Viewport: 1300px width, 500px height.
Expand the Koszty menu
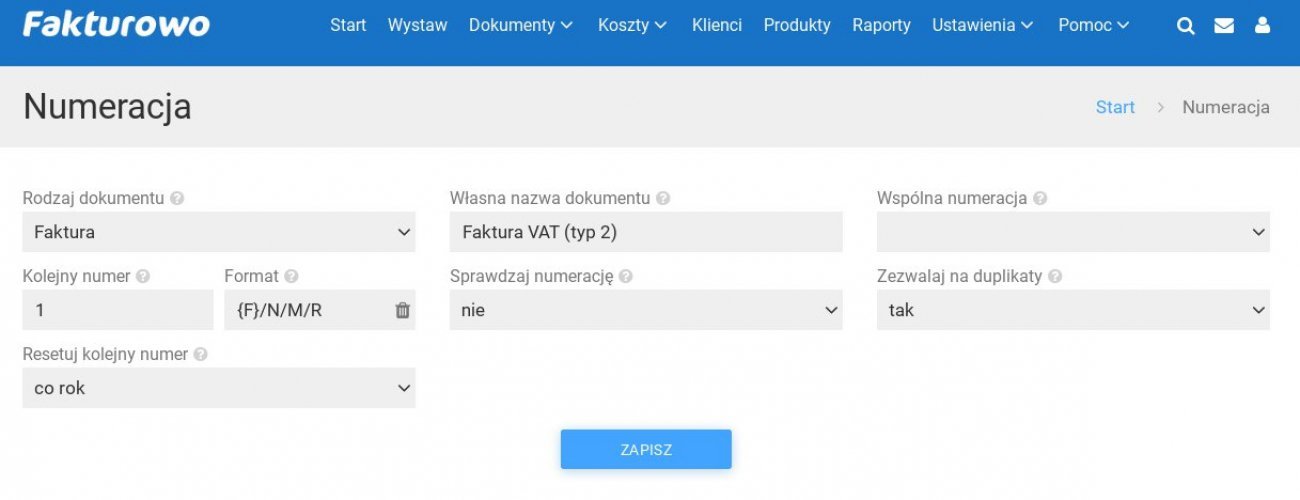(632, 25)
